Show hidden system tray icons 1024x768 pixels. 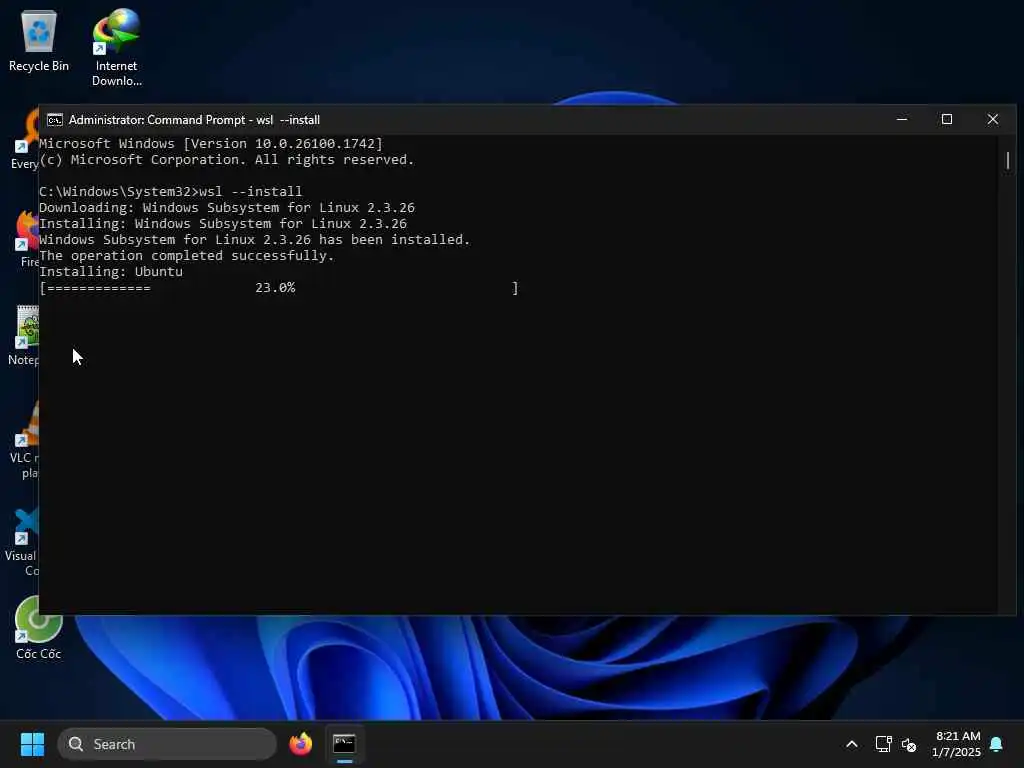(x=852, y=744)
